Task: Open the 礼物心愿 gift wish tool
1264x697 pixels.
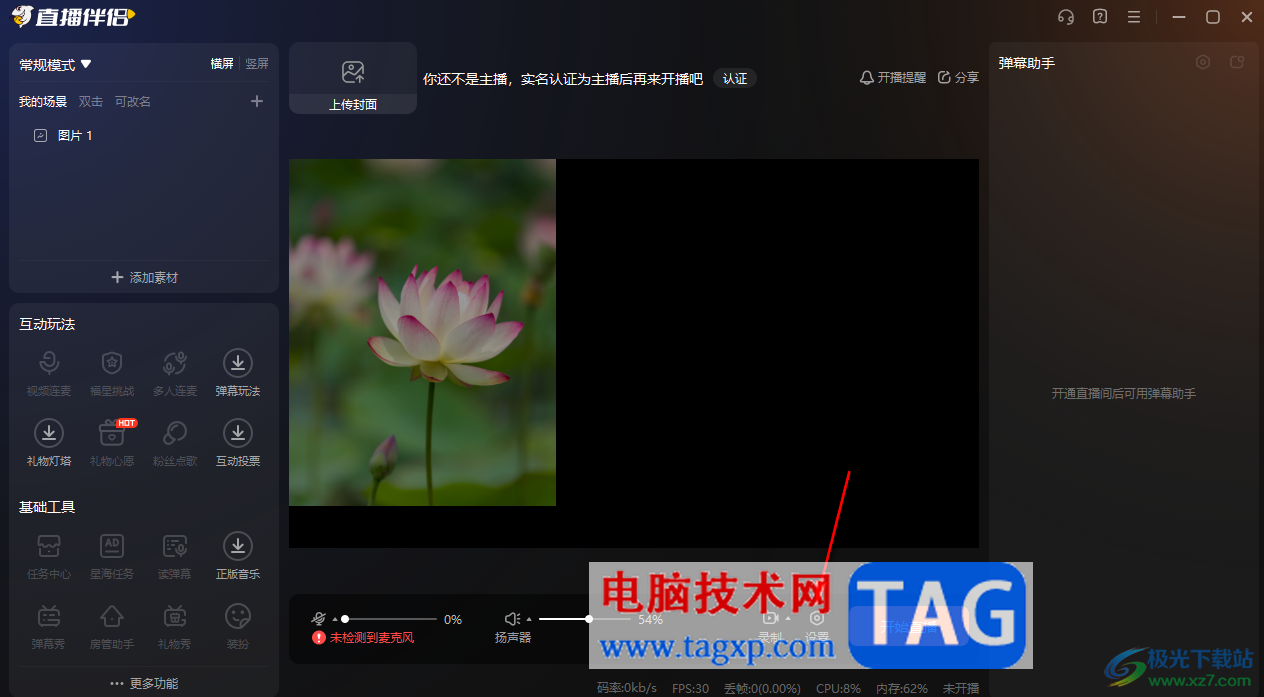Action: click(112, 443)
